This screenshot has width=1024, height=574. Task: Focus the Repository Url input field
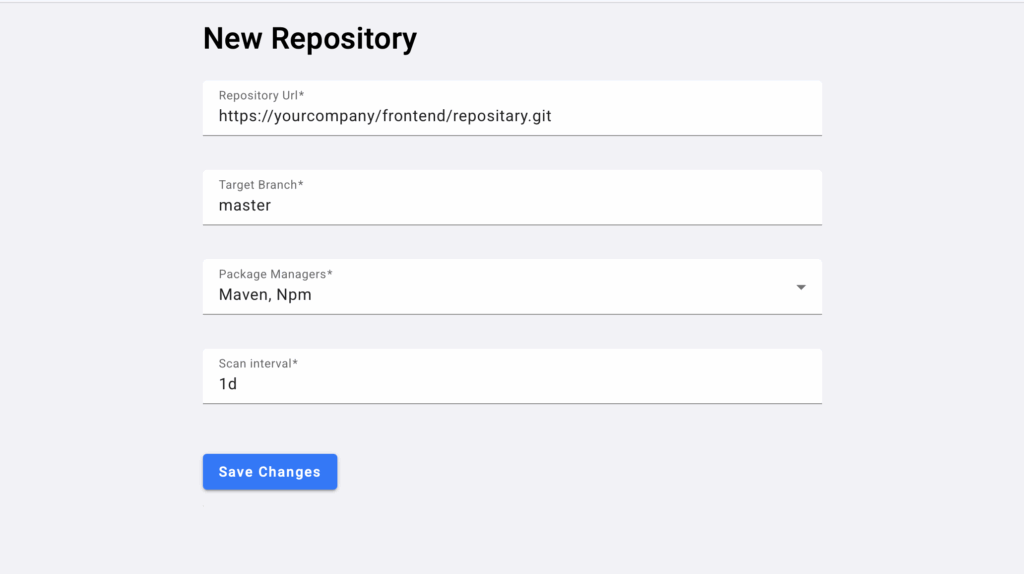pos(512,108)
